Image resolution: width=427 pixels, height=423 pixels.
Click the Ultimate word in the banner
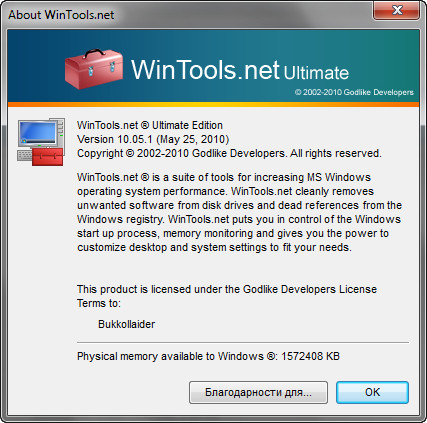click(316, 73)
